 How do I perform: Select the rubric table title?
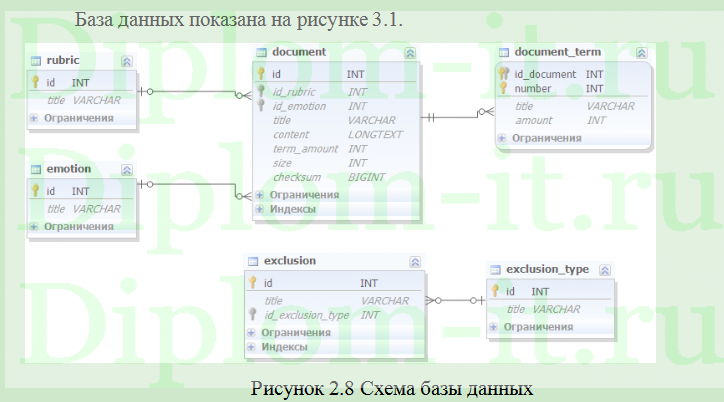63,60
